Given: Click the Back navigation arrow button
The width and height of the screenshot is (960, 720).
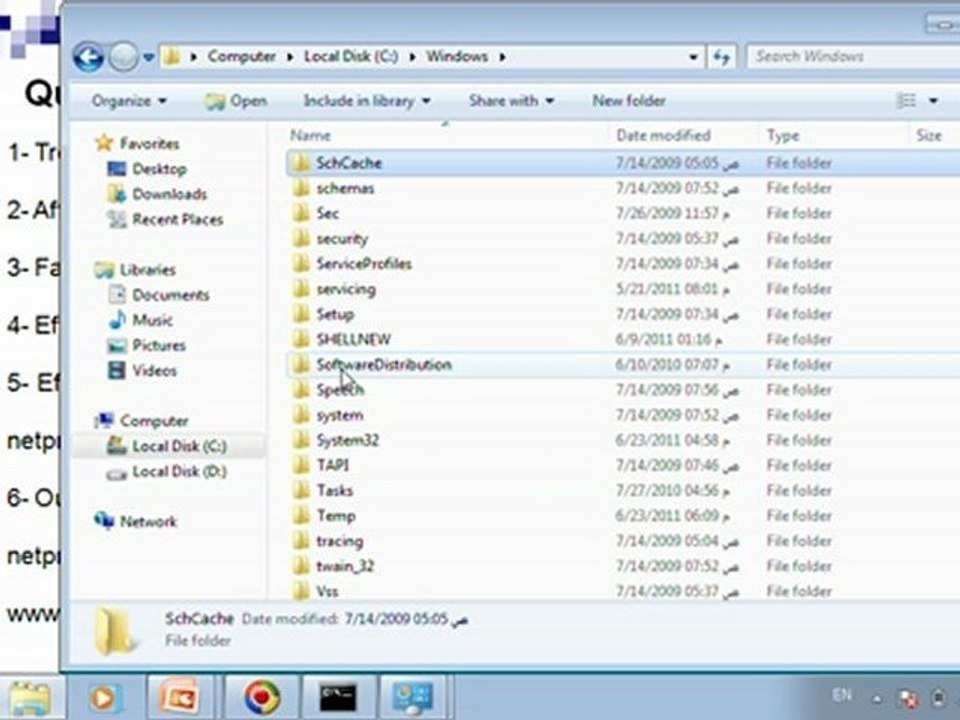Looking at the screenshot, I should [88, 58].
